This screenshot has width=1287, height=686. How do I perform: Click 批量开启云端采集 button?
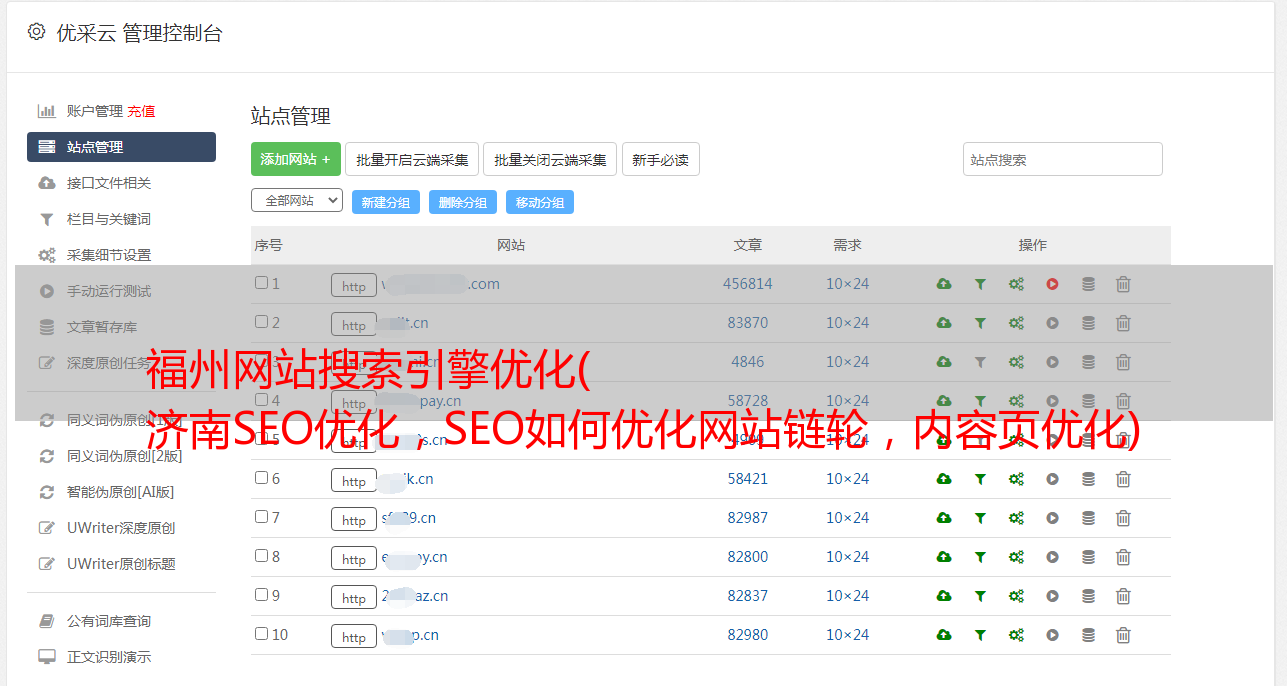point(412,159)
